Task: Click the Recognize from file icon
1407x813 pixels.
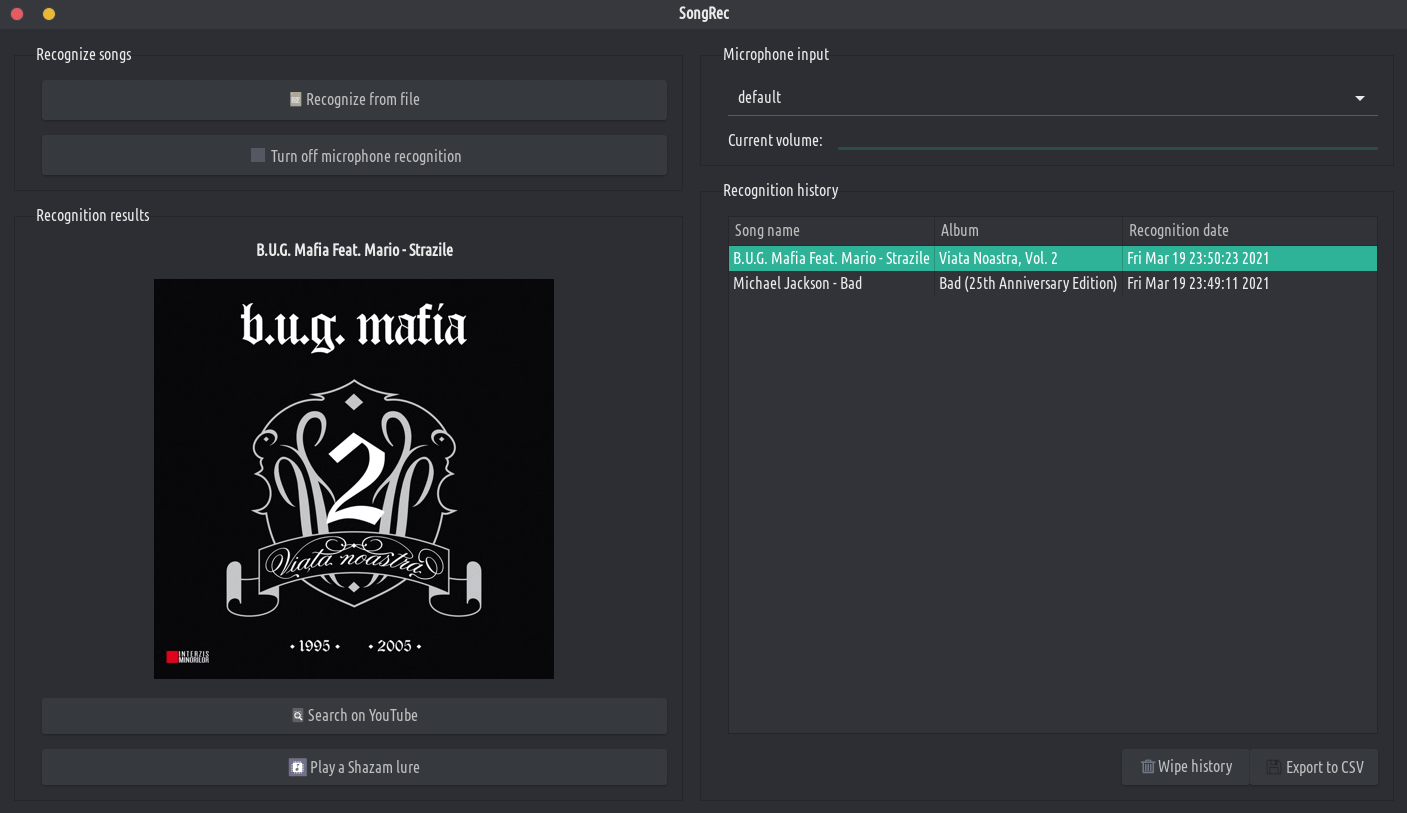Action: (295, 100)
